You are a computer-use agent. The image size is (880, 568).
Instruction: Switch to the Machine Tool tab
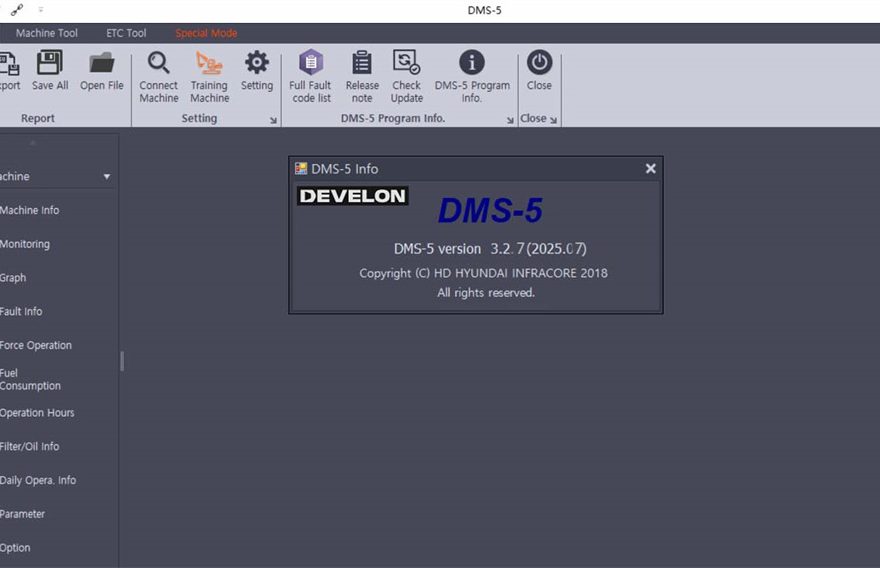[46, 33]
